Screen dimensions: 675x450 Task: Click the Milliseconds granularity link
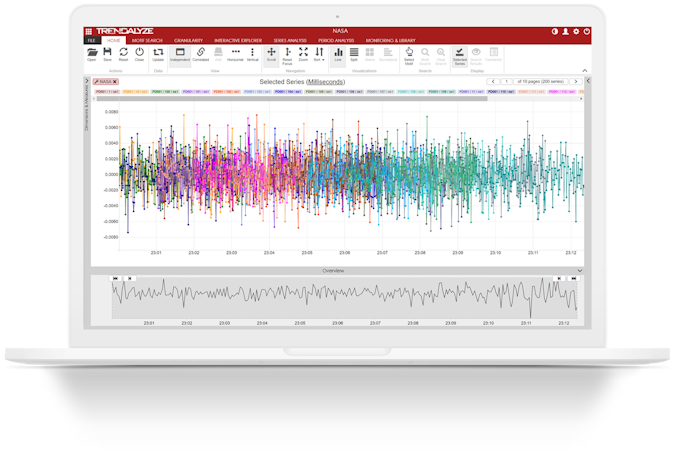(x=326, y=82)
